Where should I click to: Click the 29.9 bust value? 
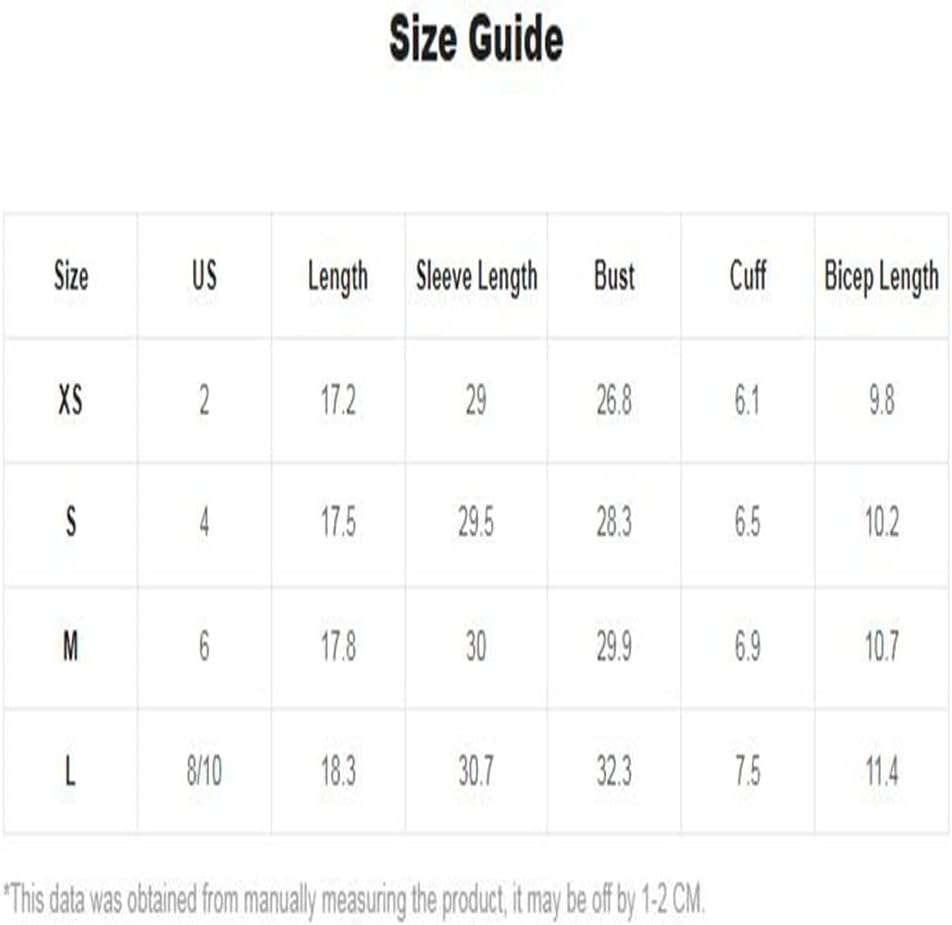coord(614,646)
